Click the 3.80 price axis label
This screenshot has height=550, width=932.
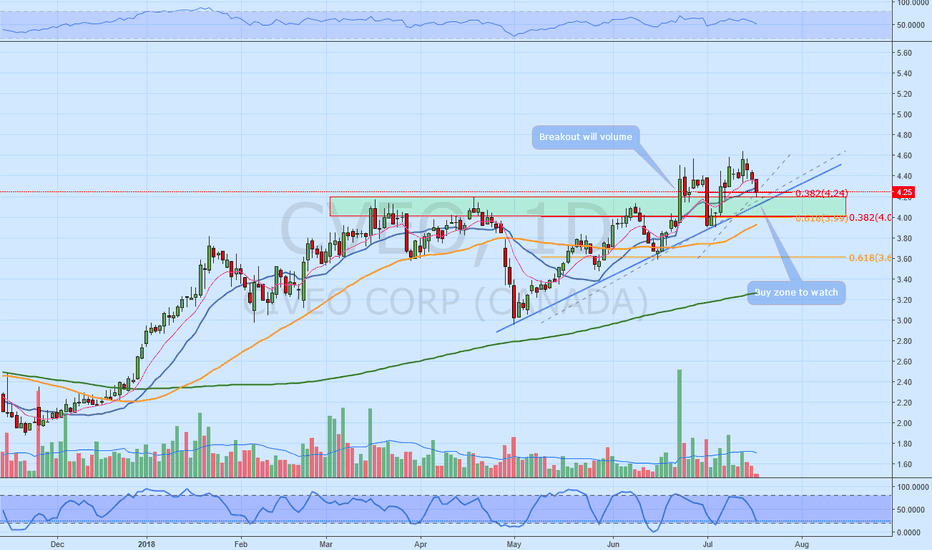pos(903,238)
